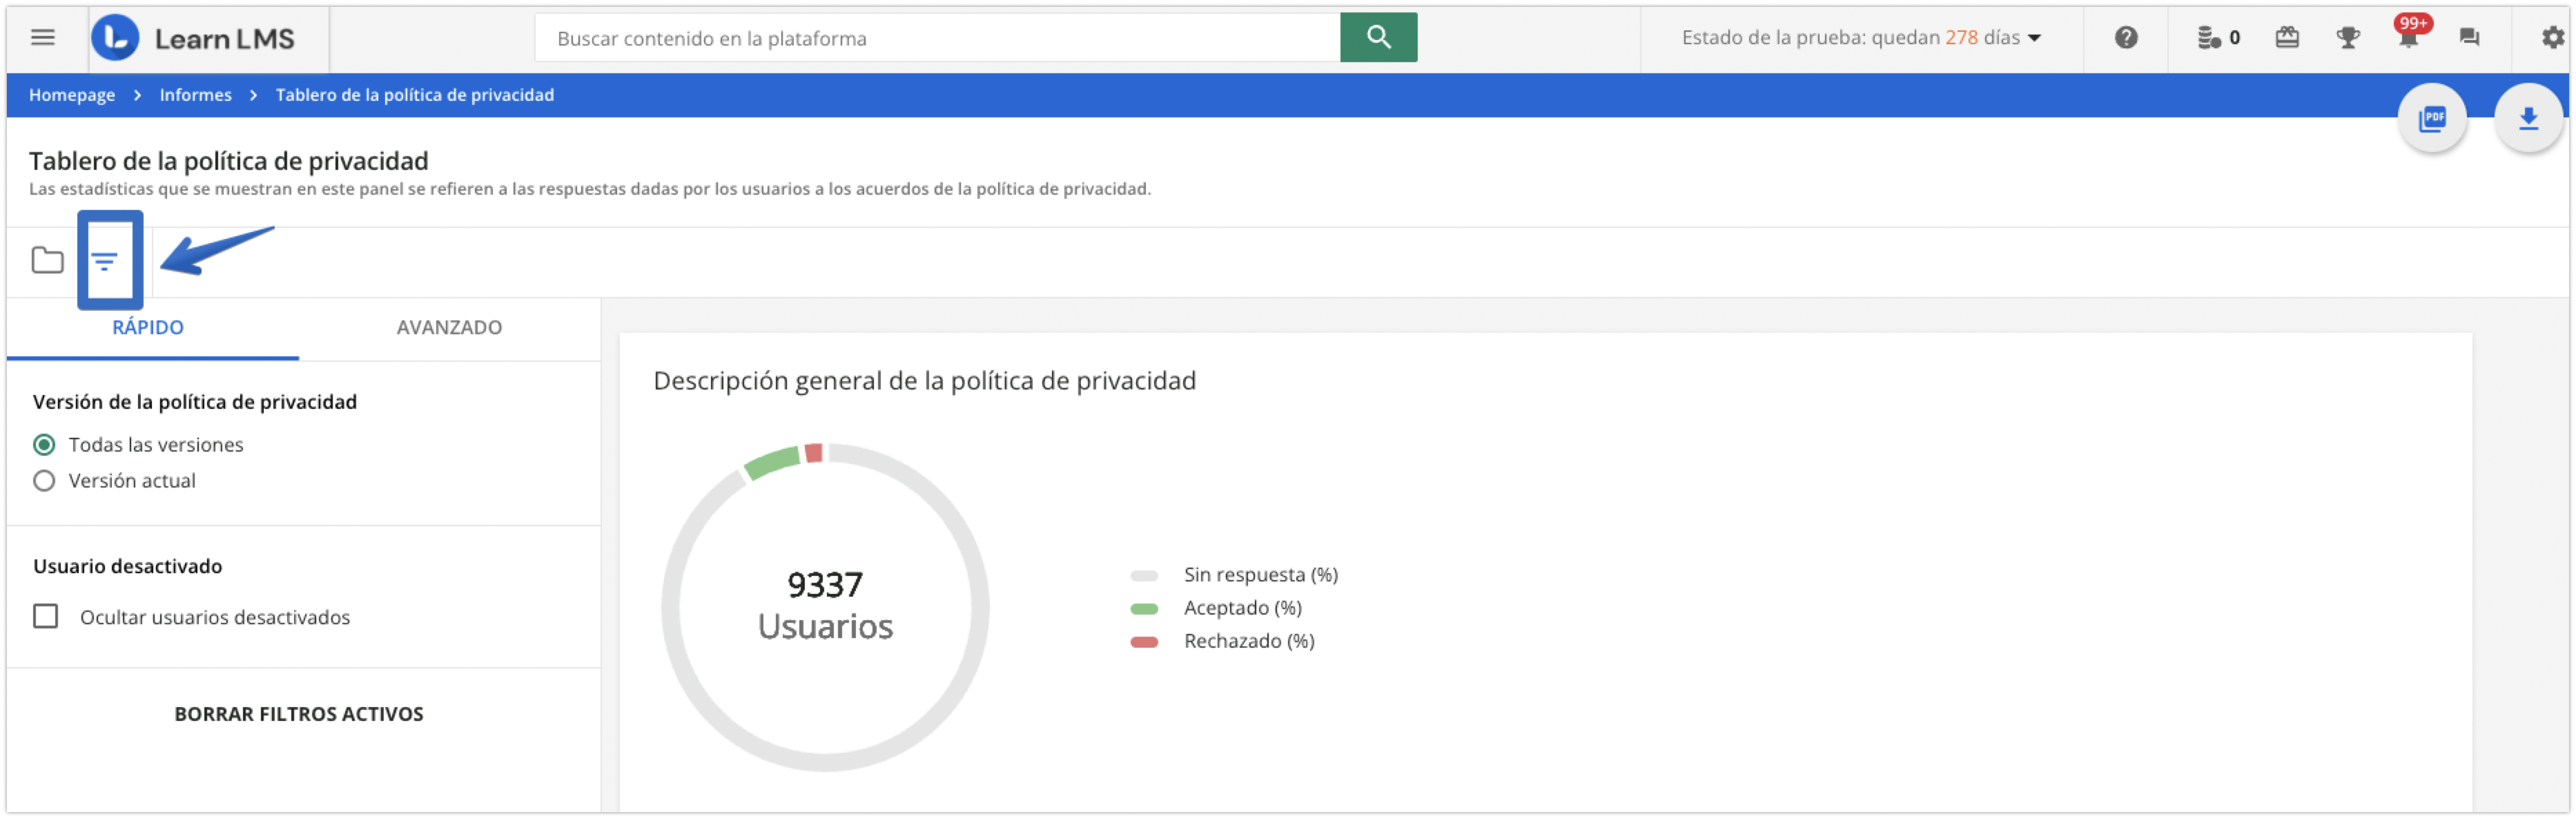Image resolution: width=2576 pixels, height=819 pixels.
Task: Click the Usuario desactivado heading
Action: (x=128, y=566)
